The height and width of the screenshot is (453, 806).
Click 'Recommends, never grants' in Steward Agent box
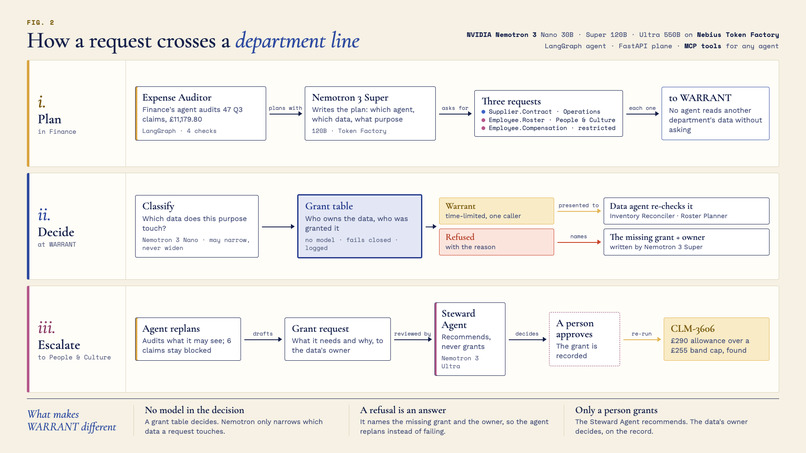point(466,342)
